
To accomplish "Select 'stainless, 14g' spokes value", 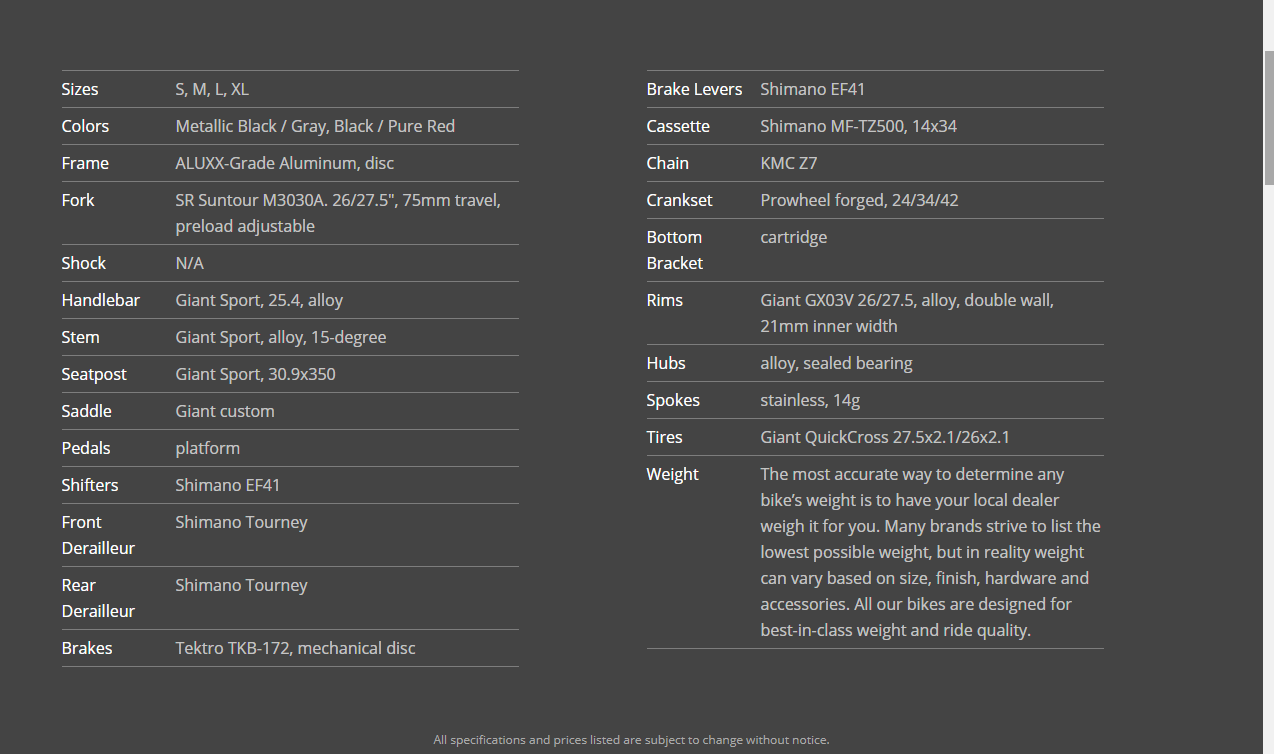I will coord(810,400).
